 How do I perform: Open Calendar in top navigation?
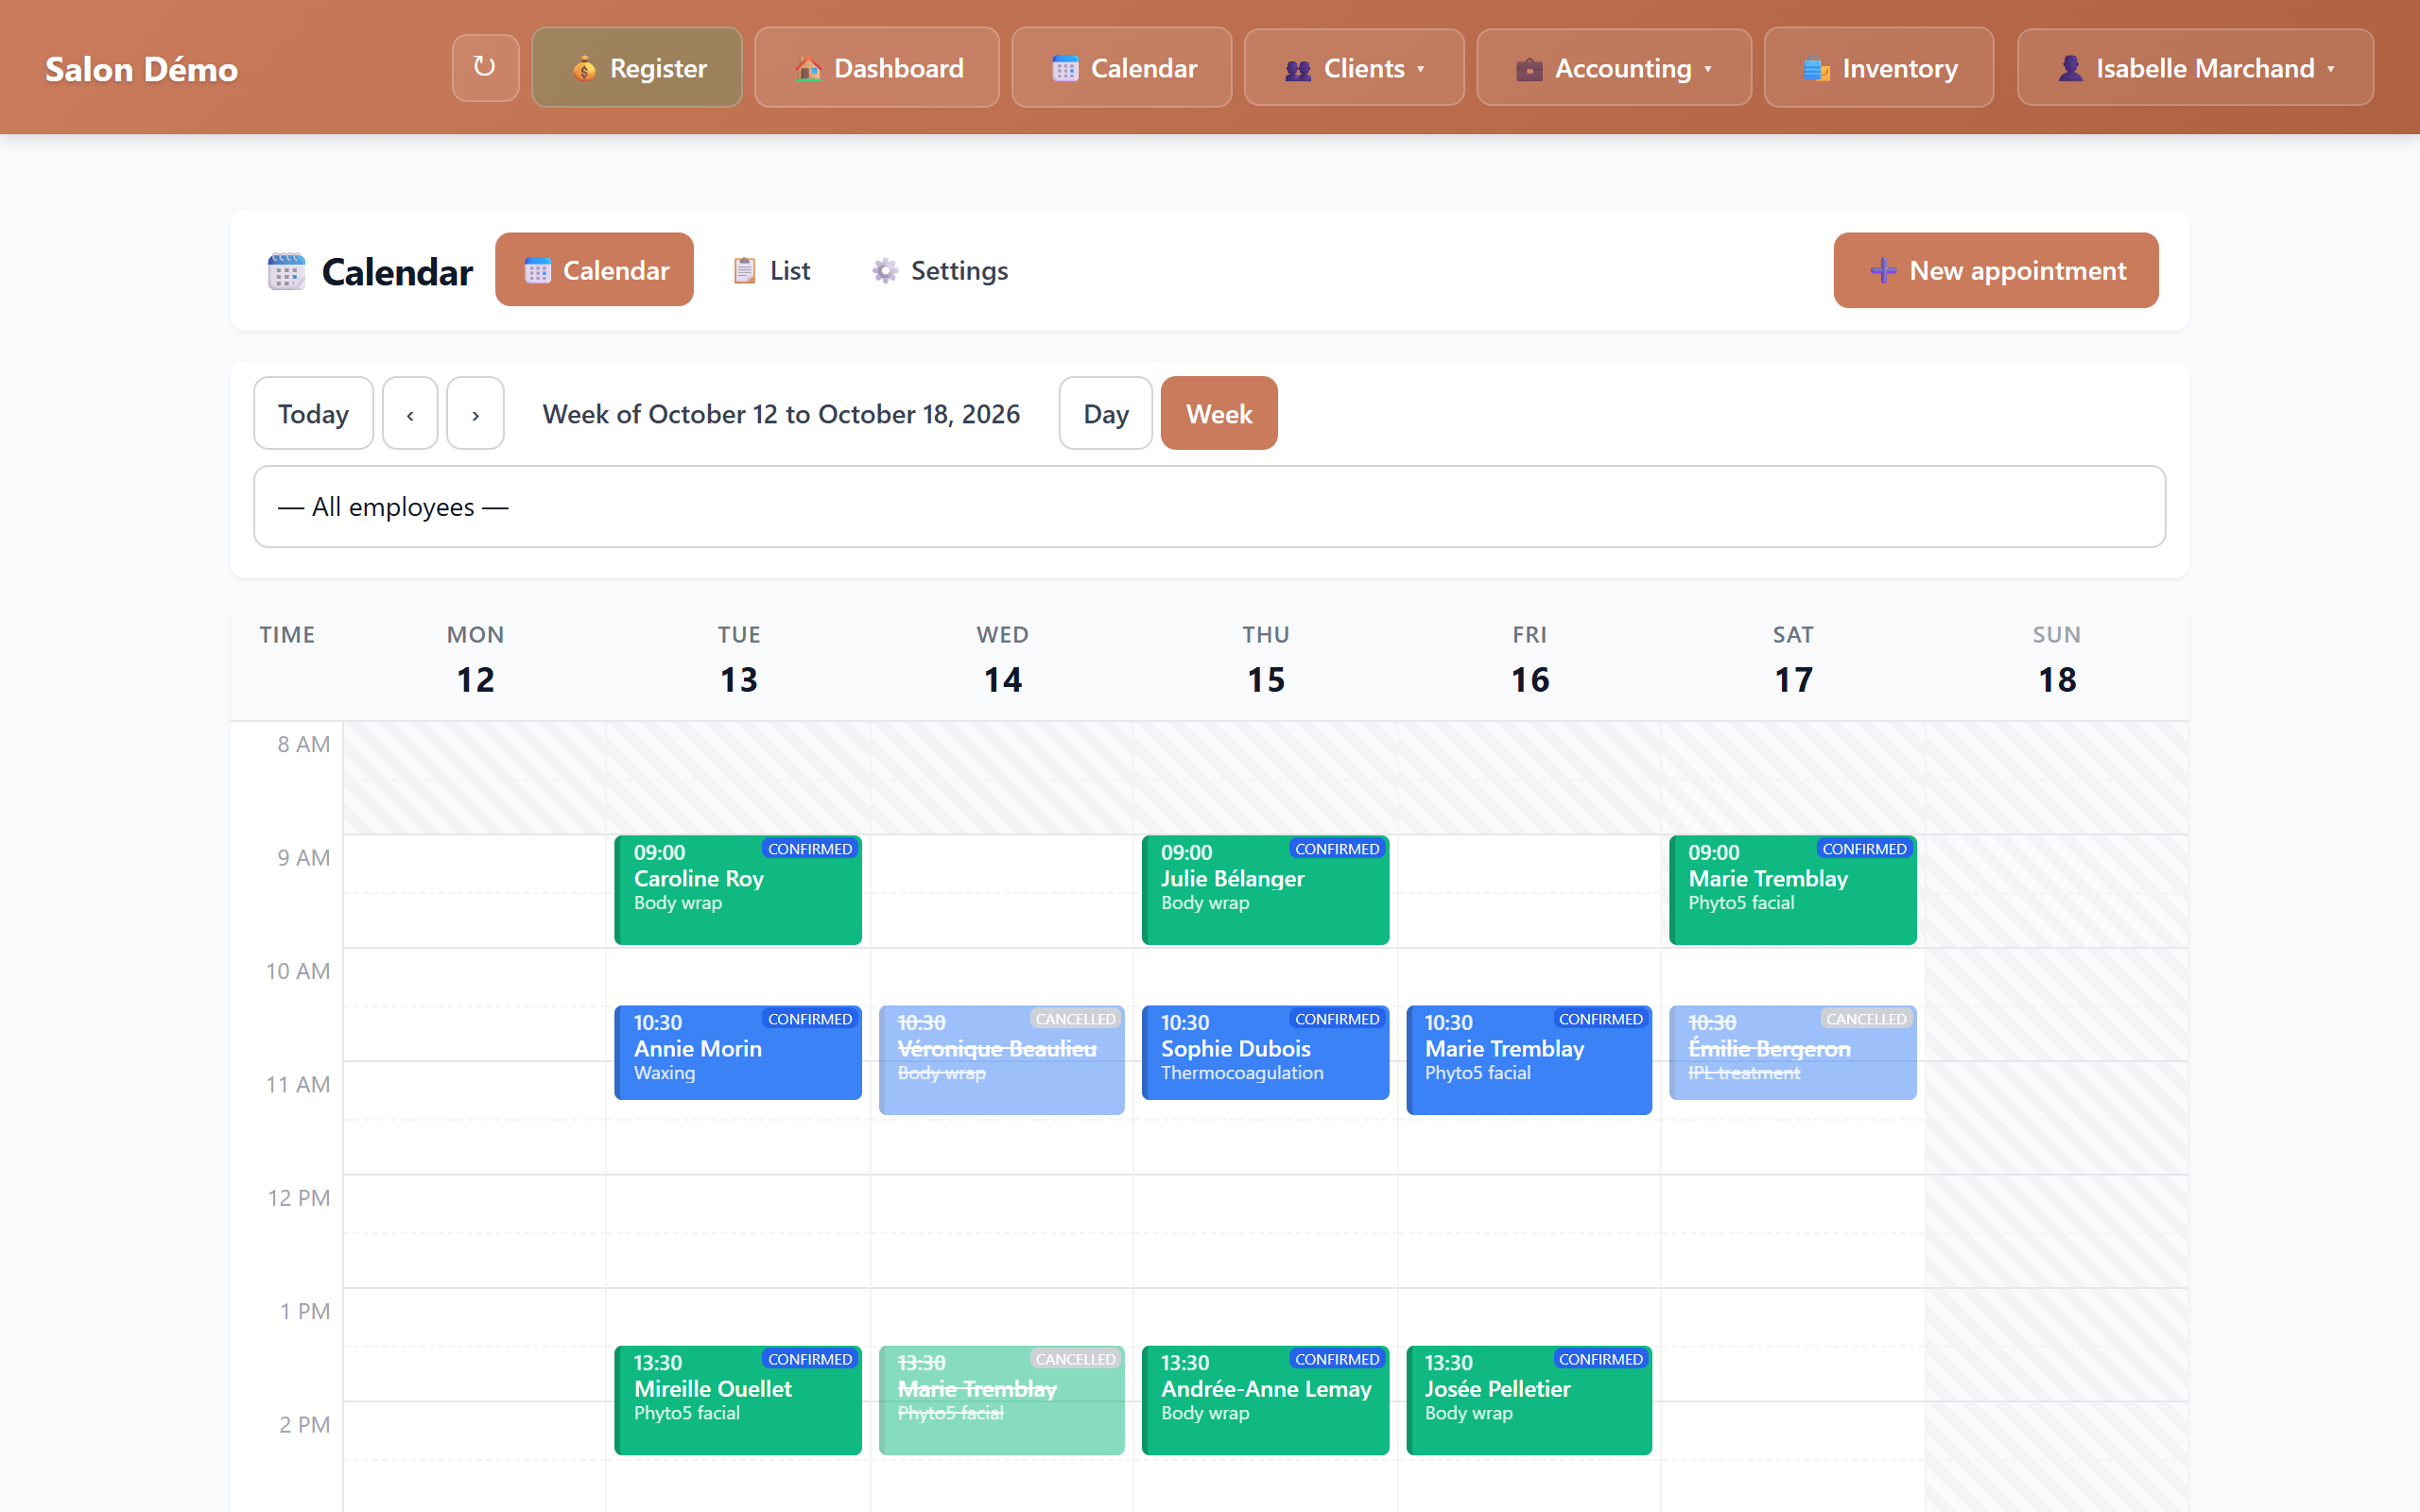1122,68
